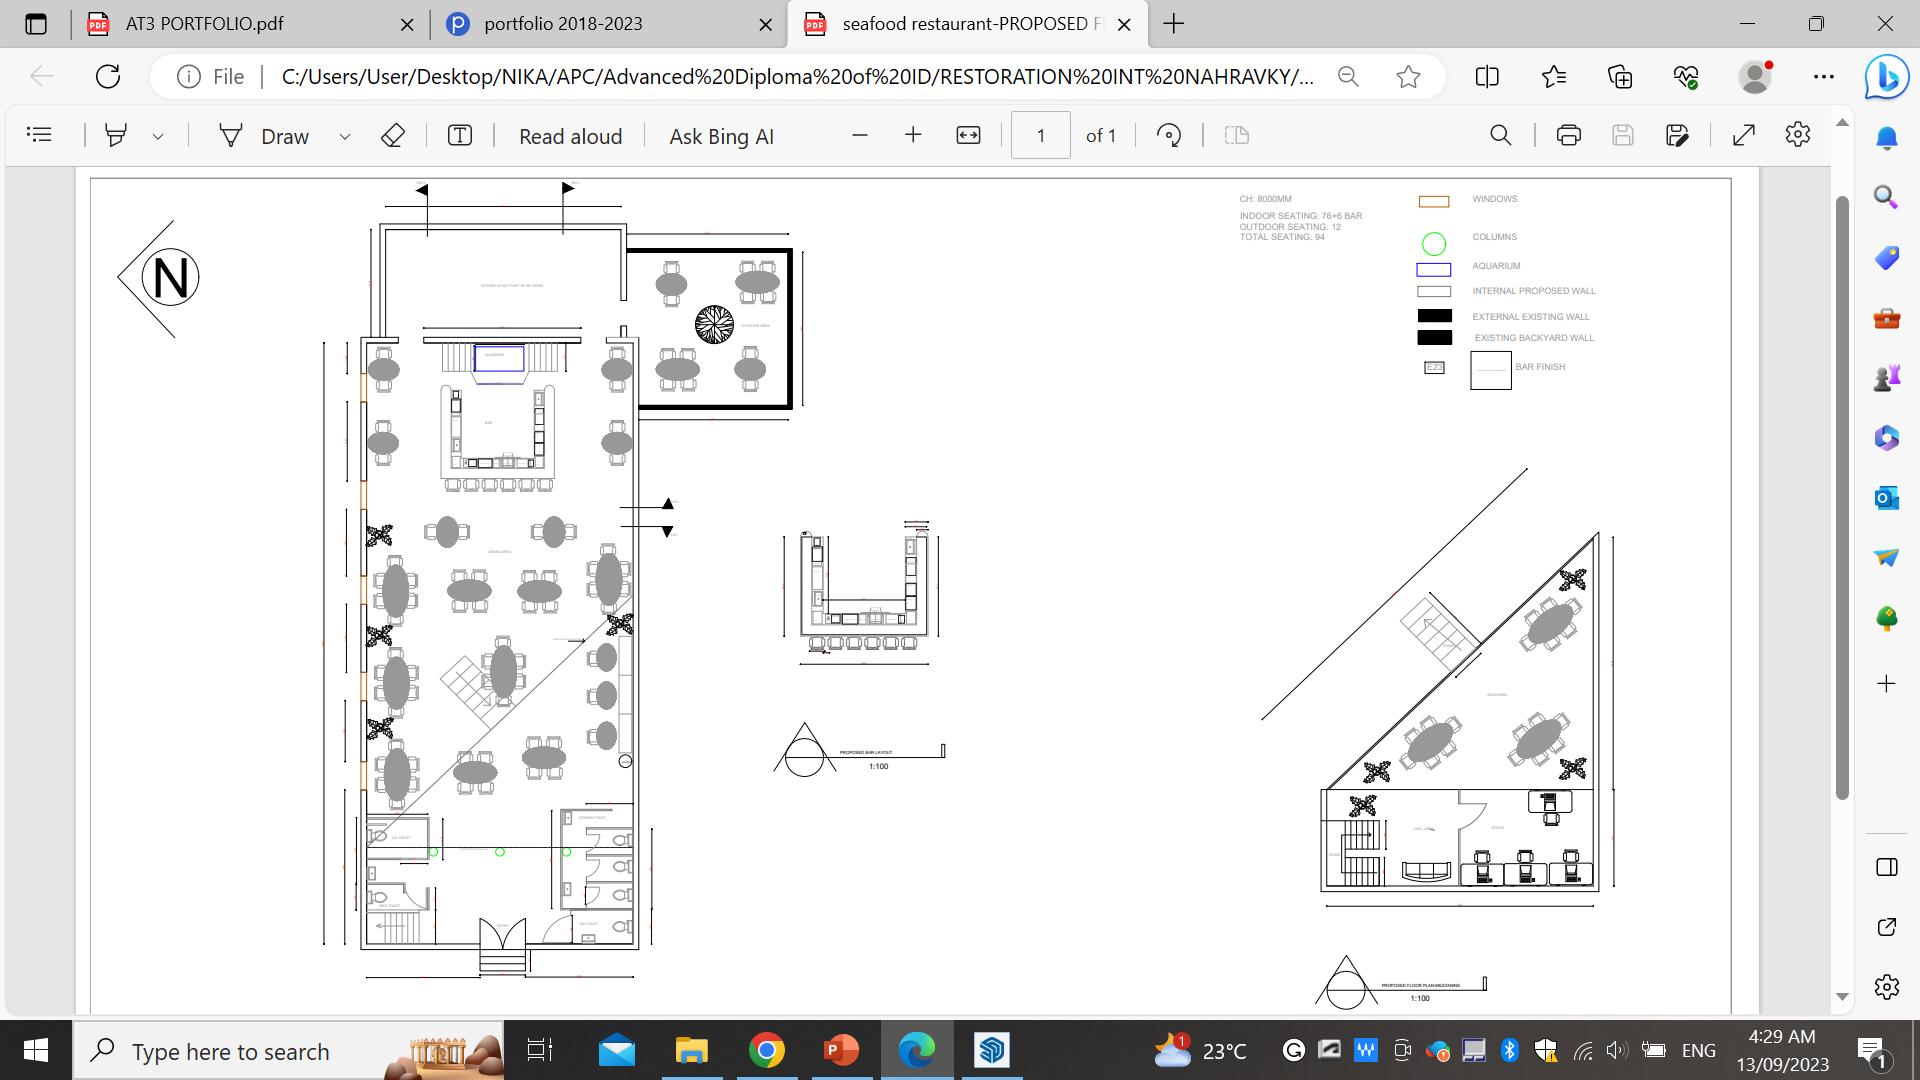Expand the Draw options dropdown arrow

(345, 136)
